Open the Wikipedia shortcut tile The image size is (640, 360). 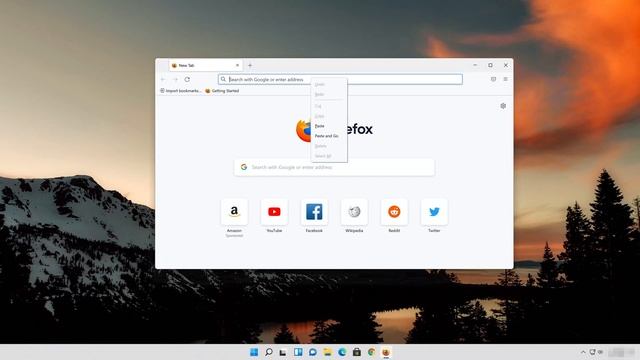click(354, 212)
